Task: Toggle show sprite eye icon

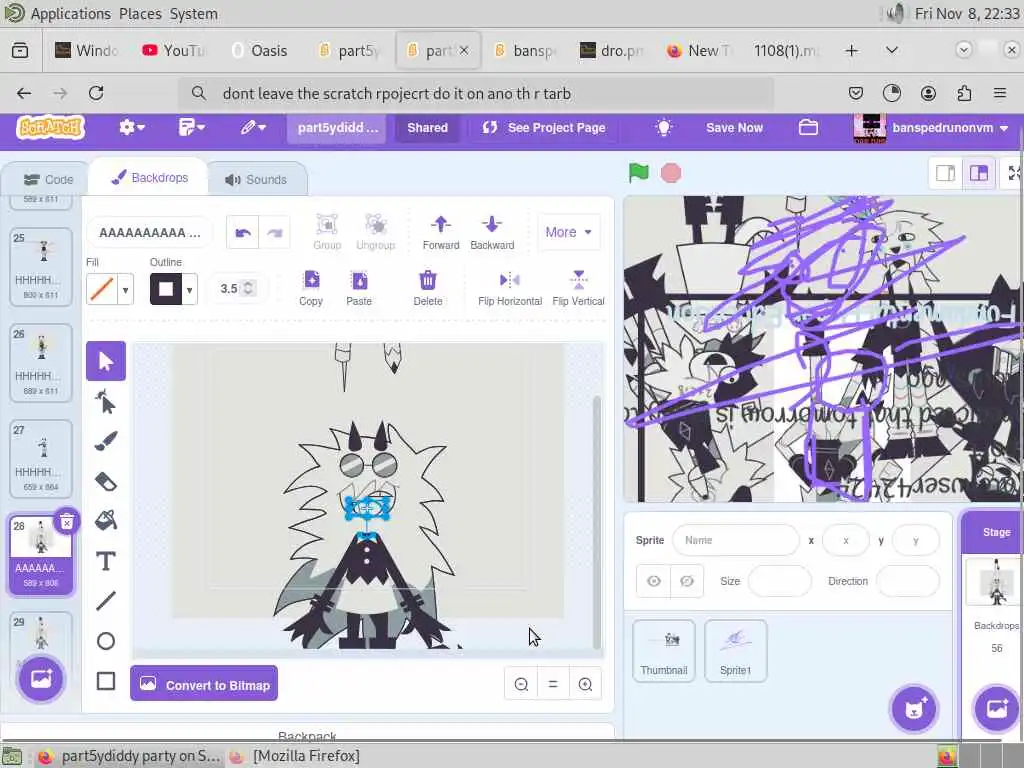Action: [x=654, y=581]
